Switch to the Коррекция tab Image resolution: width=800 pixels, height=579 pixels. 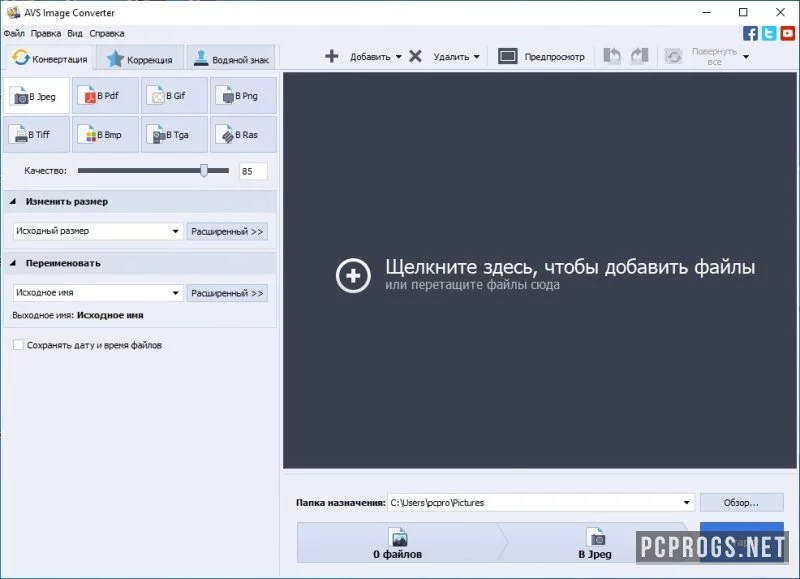[x=139, y=59]
